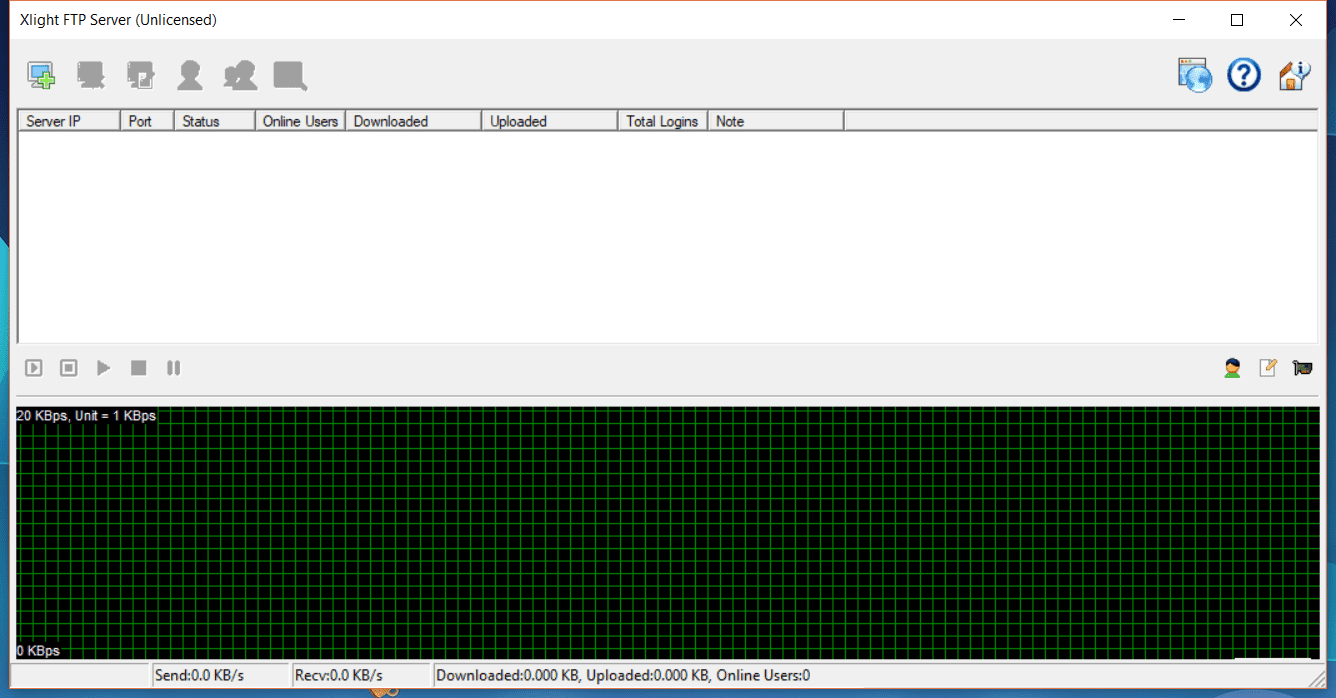Select the Status column header

coord(213,120)
